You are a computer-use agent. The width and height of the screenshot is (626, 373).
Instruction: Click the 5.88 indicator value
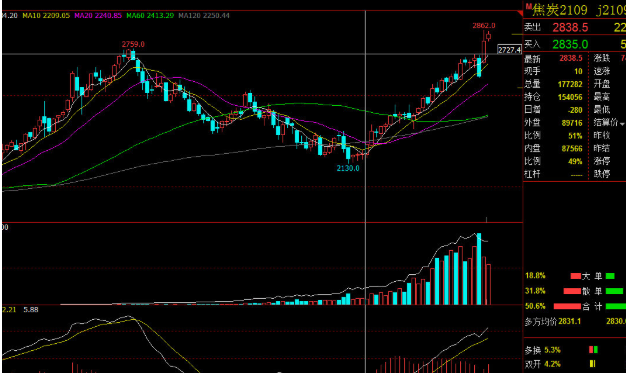click(x=31, y=310)
